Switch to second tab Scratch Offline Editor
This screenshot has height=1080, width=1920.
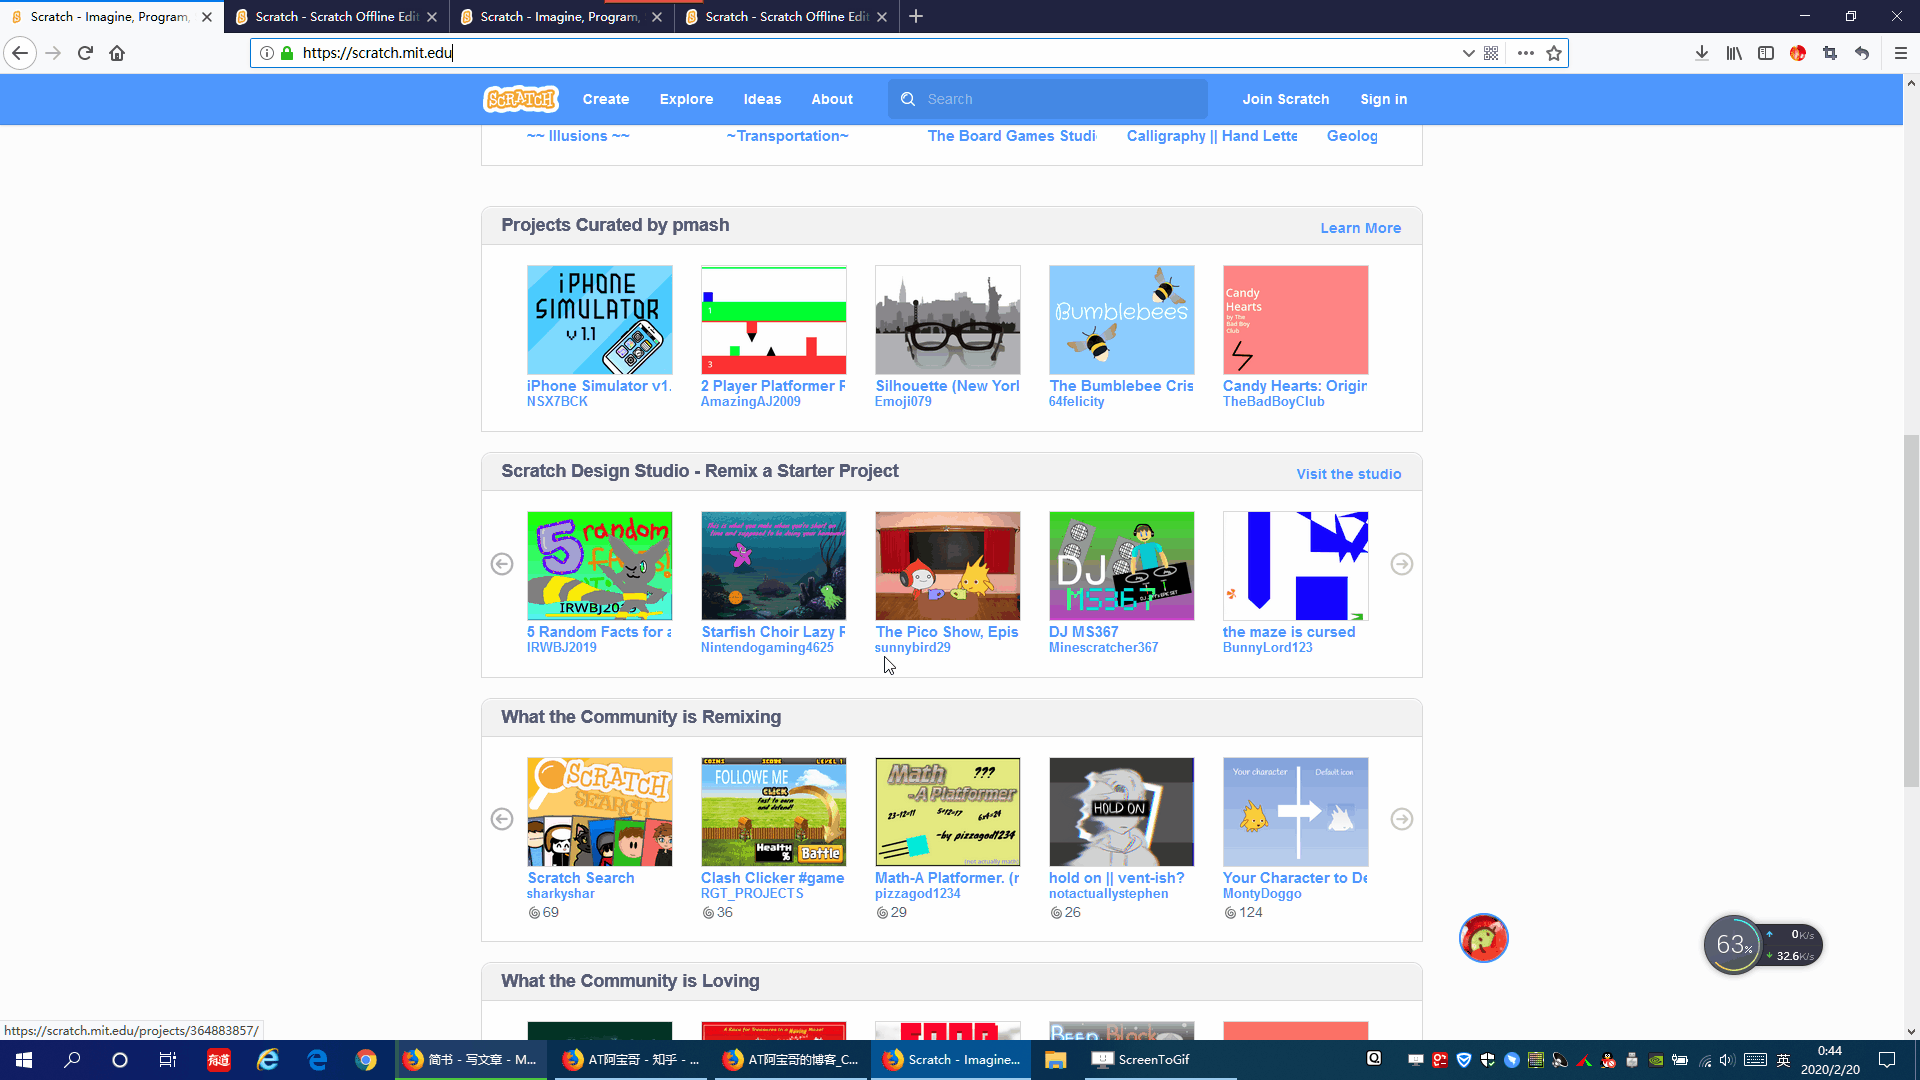(335, 16)
